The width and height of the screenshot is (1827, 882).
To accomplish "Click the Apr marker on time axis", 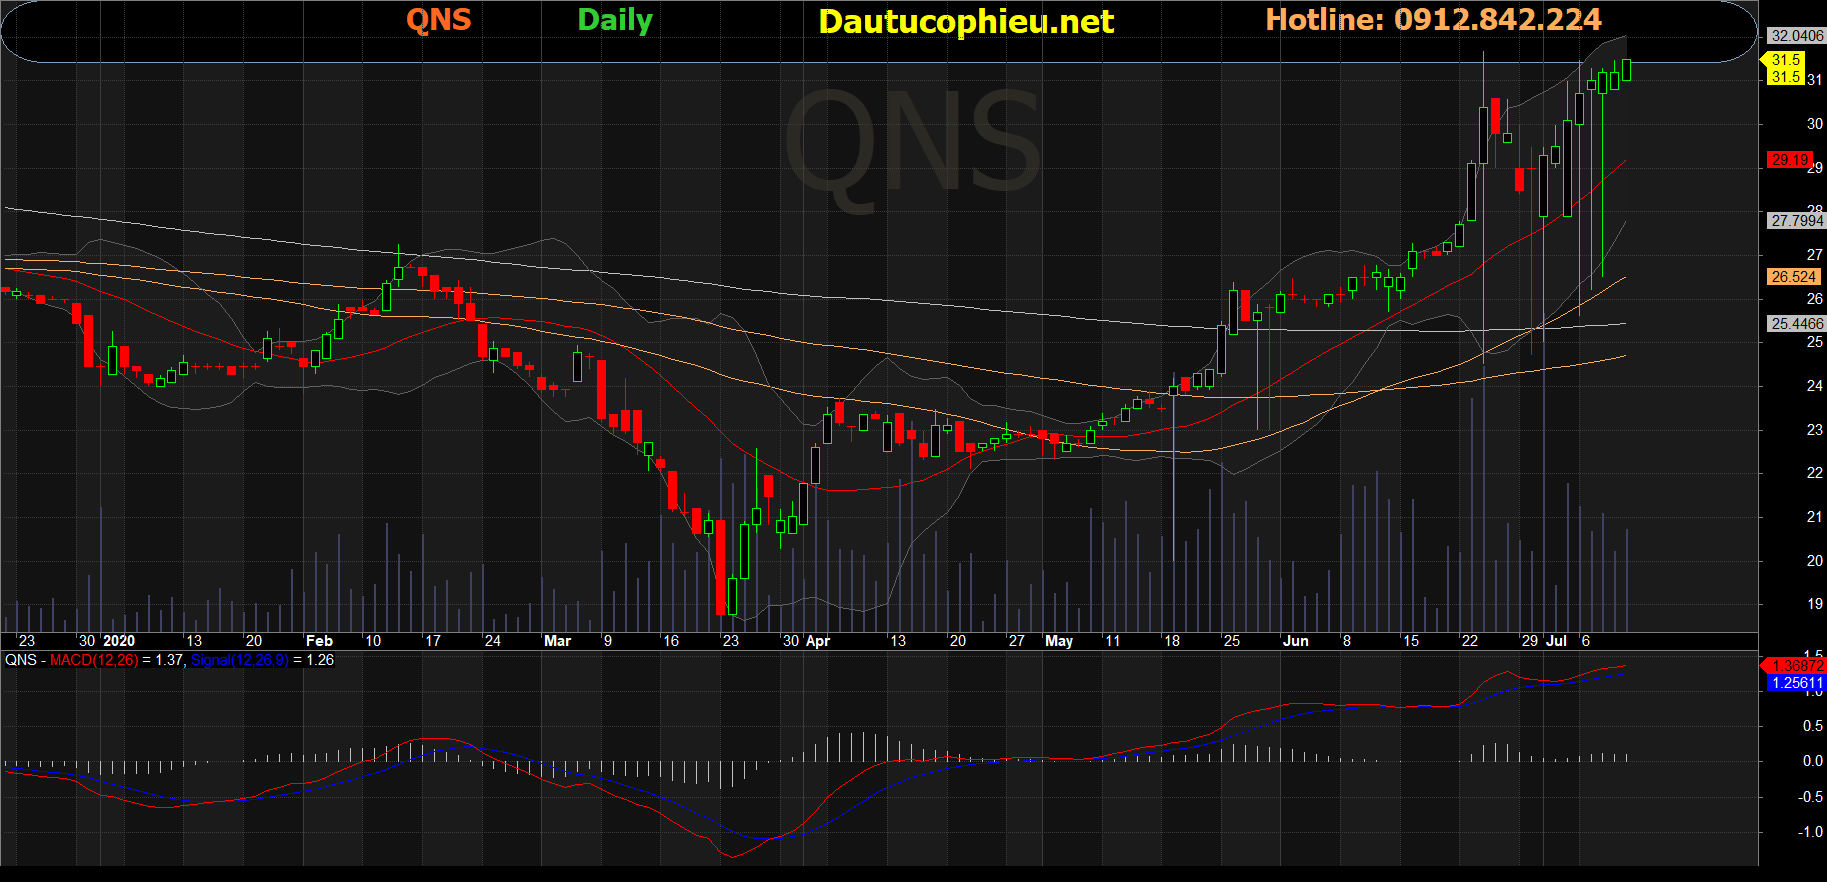I will (x=818, y=641).
